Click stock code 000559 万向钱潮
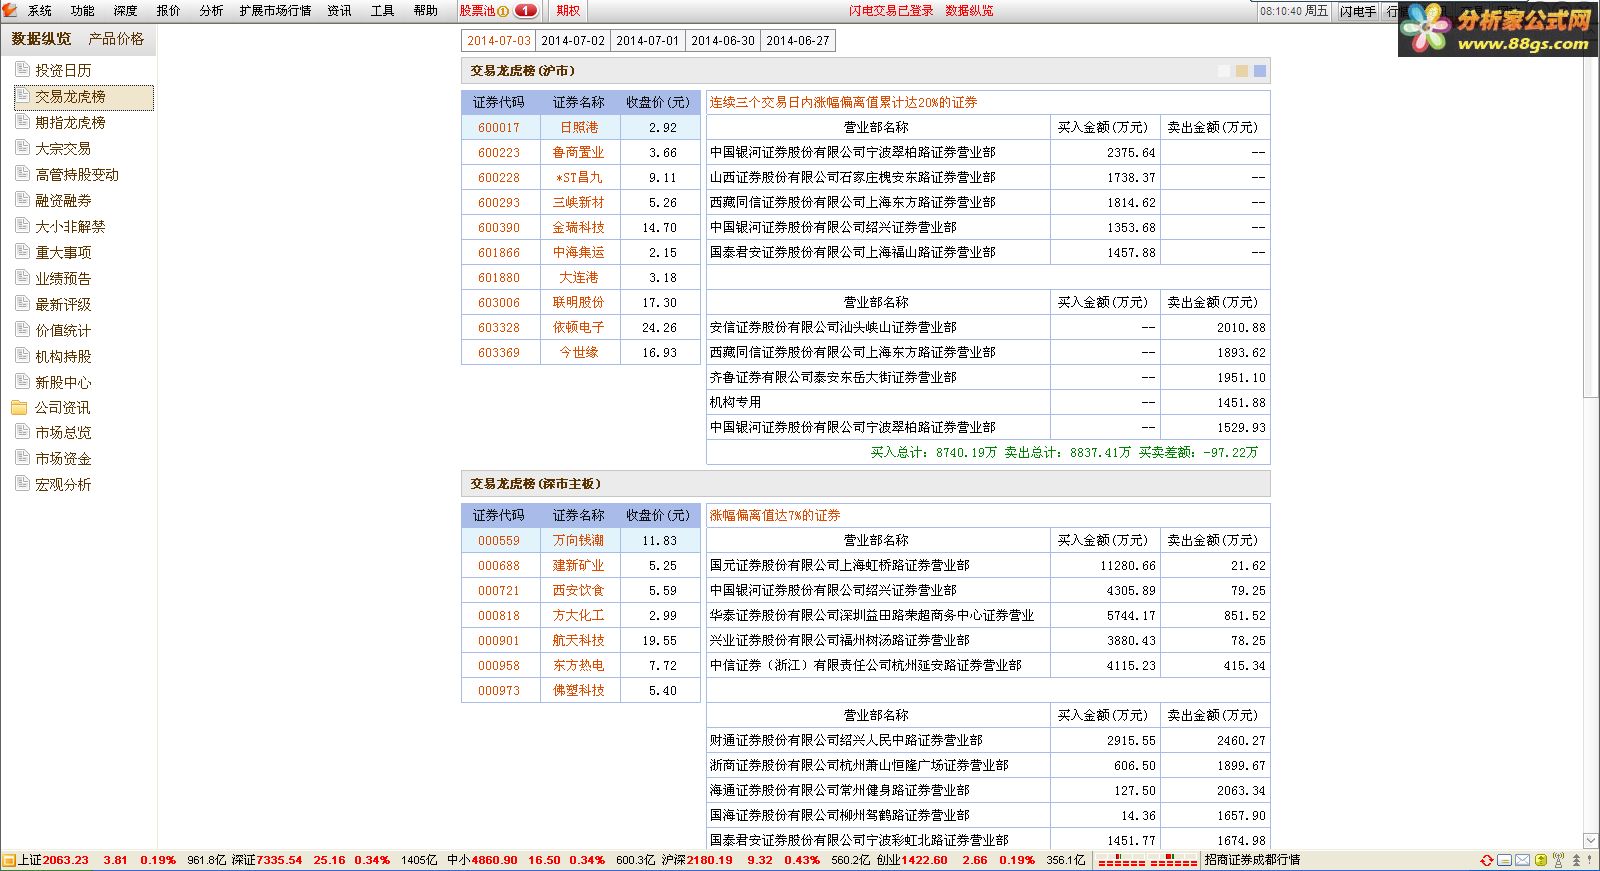This screenshot has height=871, width=1600. click(499, 541)
